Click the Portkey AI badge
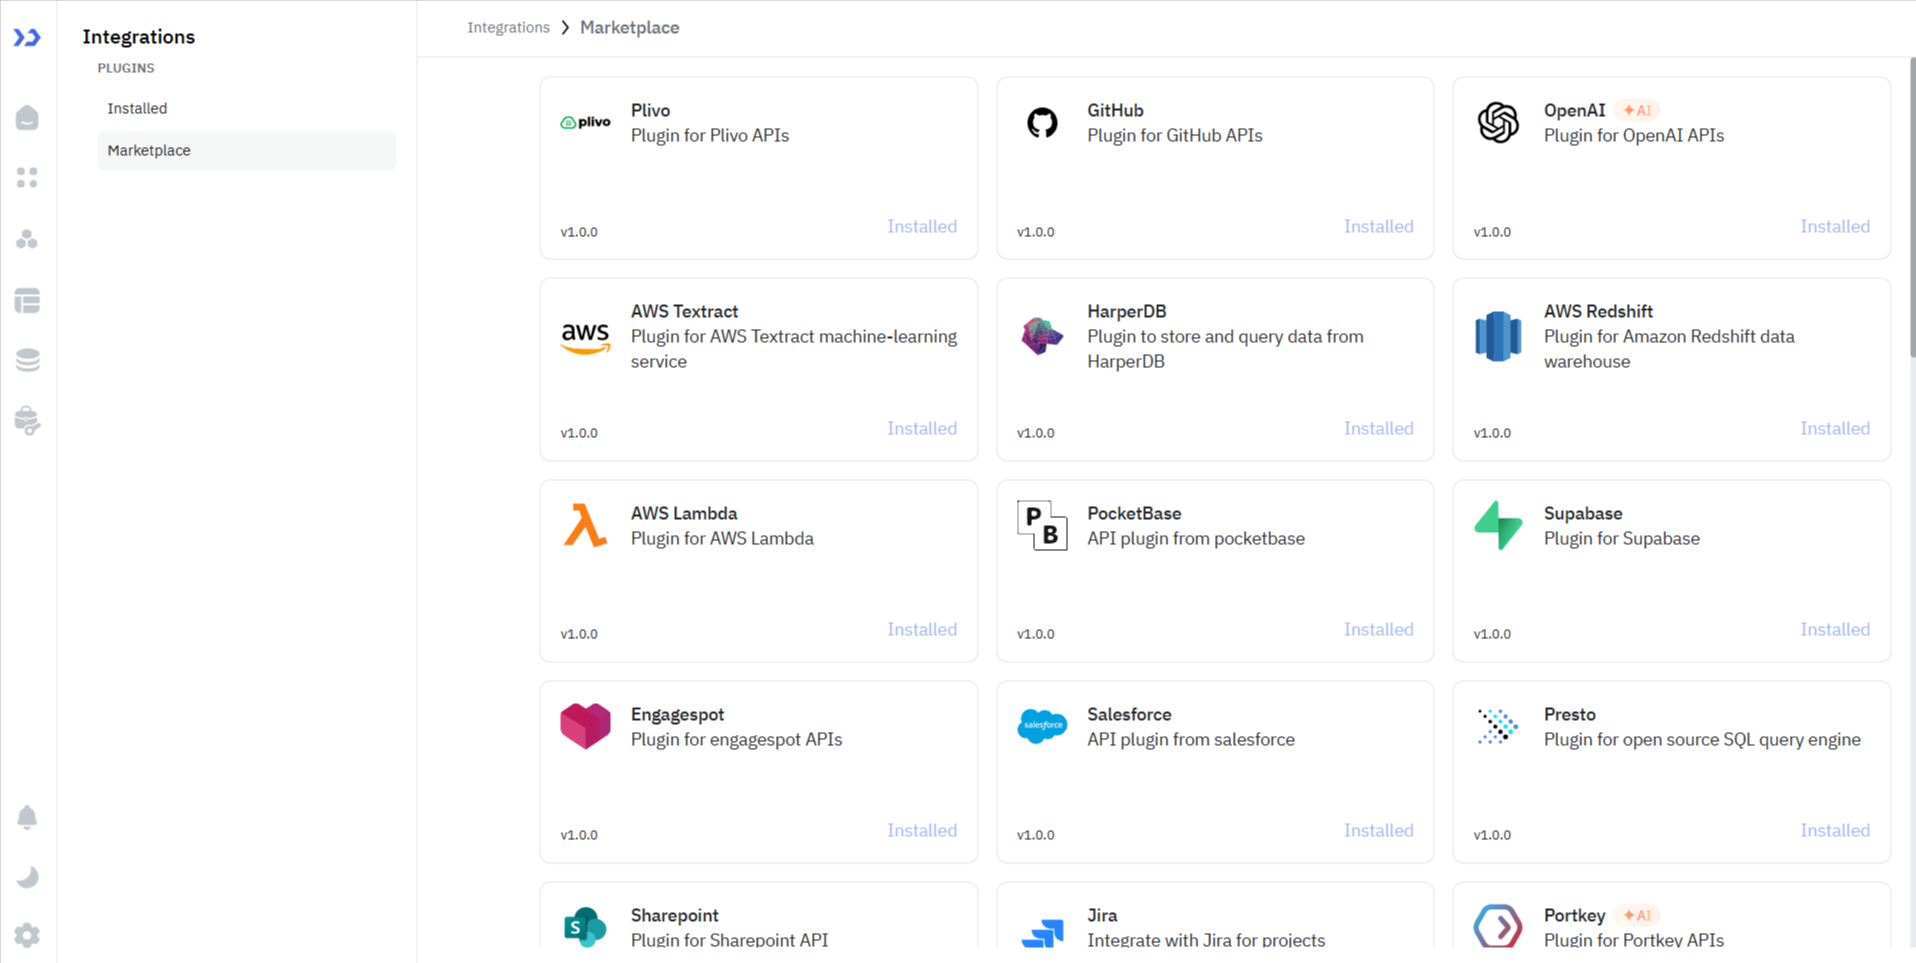Viewport: 1916px width, 963px height. point(1637,915)
